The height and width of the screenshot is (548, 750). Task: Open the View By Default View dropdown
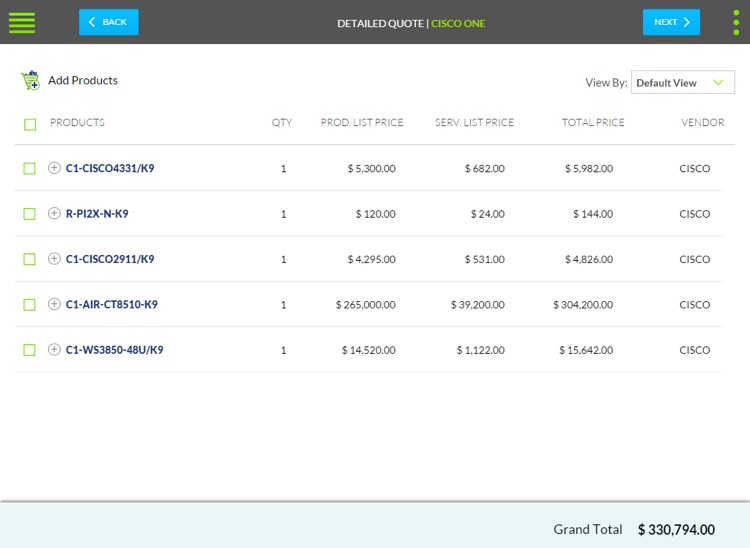click(683, 83)
